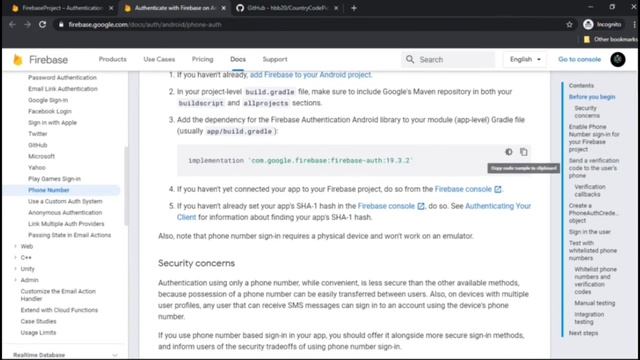Select Anonymous Authentication in sidebar
This screenshot has width=640, height=360.
[x=65, y=213]
